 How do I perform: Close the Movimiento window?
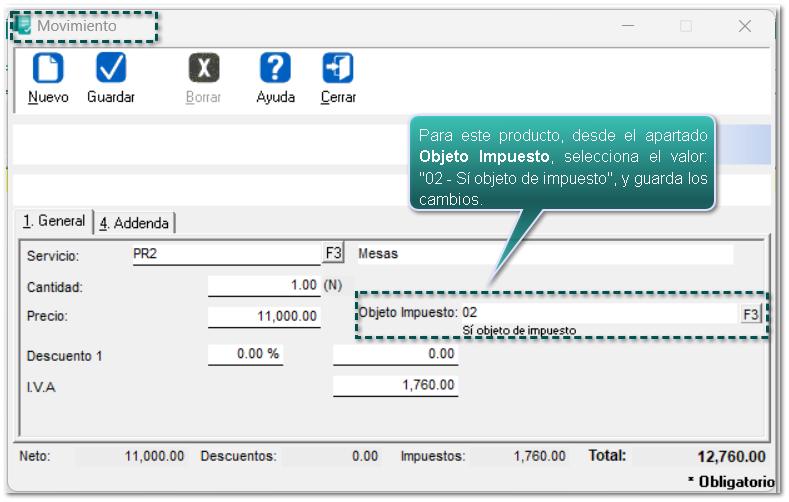pyautogui.click(x=745, y=26)
